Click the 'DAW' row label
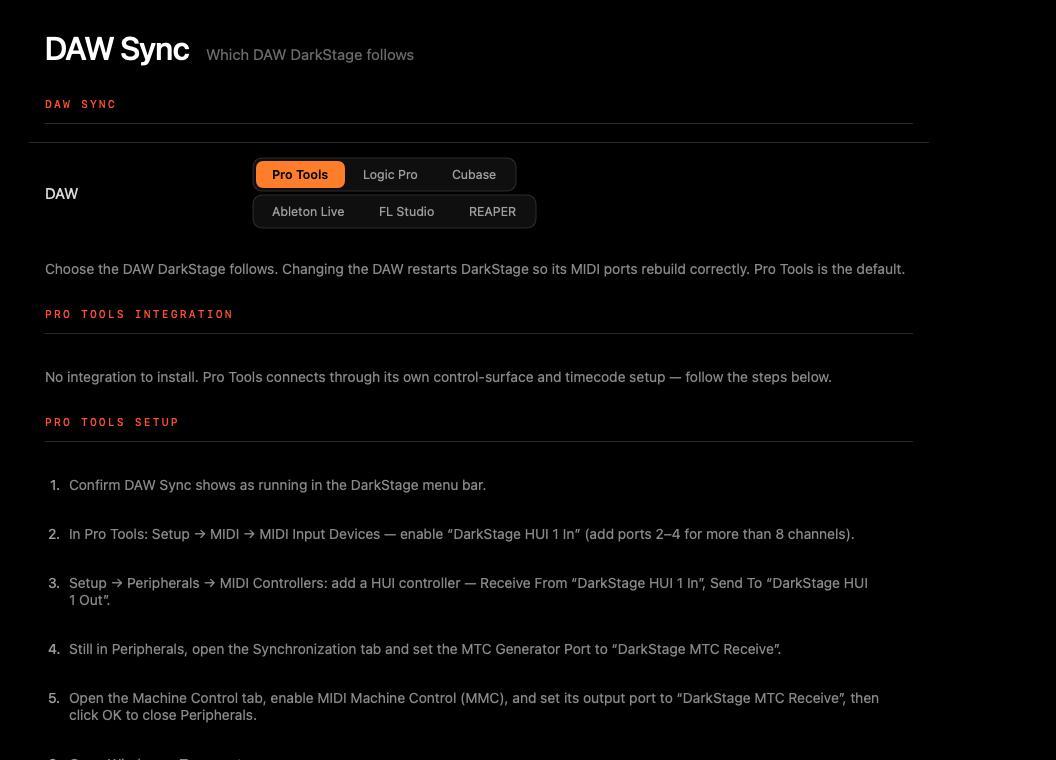 (x=61, y=194)
